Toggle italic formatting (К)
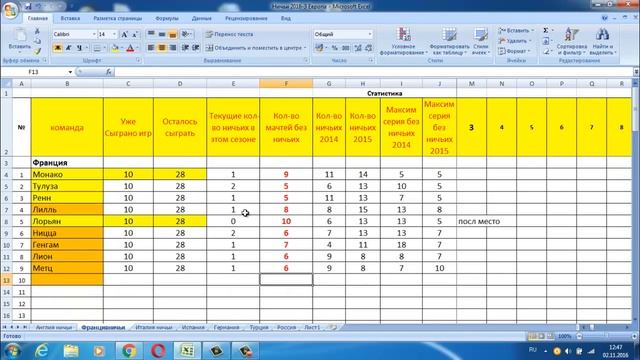 (69, 48)
